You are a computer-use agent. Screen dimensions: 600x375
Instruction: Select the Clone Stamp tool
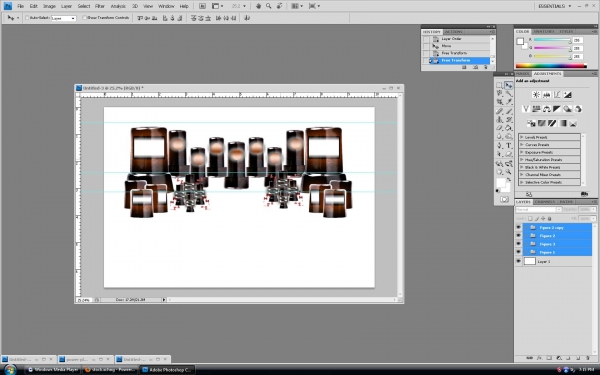(x=499, y=119)
